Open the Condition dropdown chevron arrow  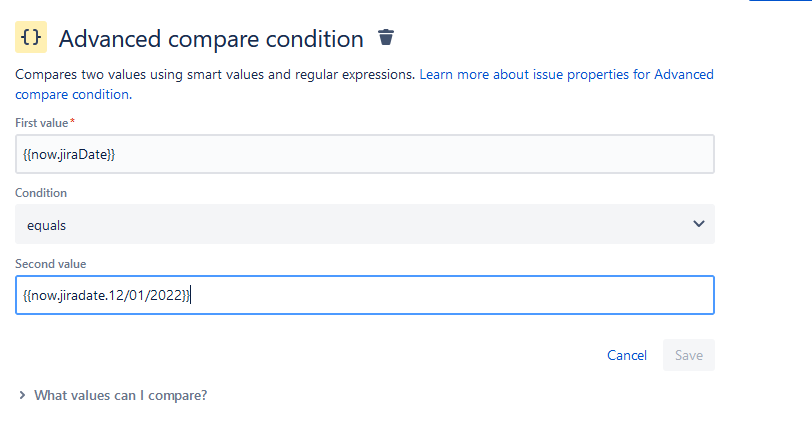tap(698, 224)
